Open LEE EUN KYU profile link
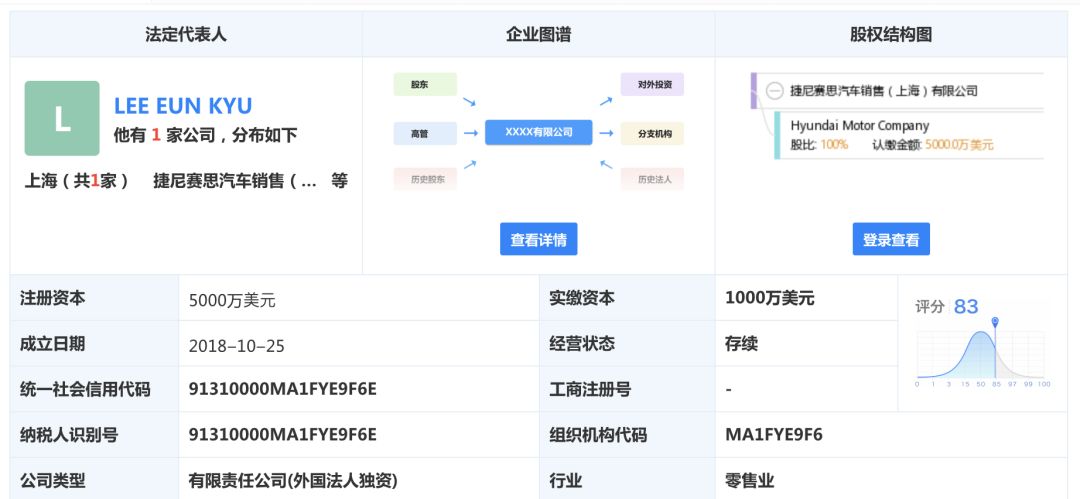 183,105
